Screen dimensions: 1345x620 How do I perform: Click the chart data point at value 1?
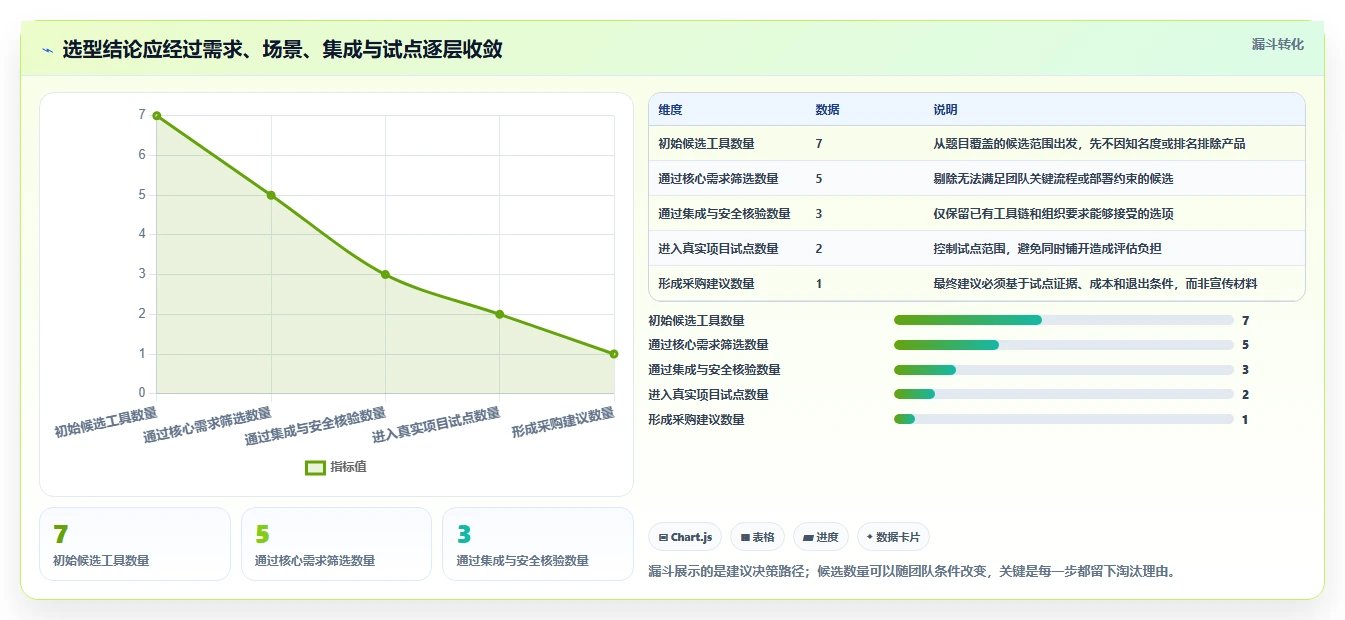614,354
